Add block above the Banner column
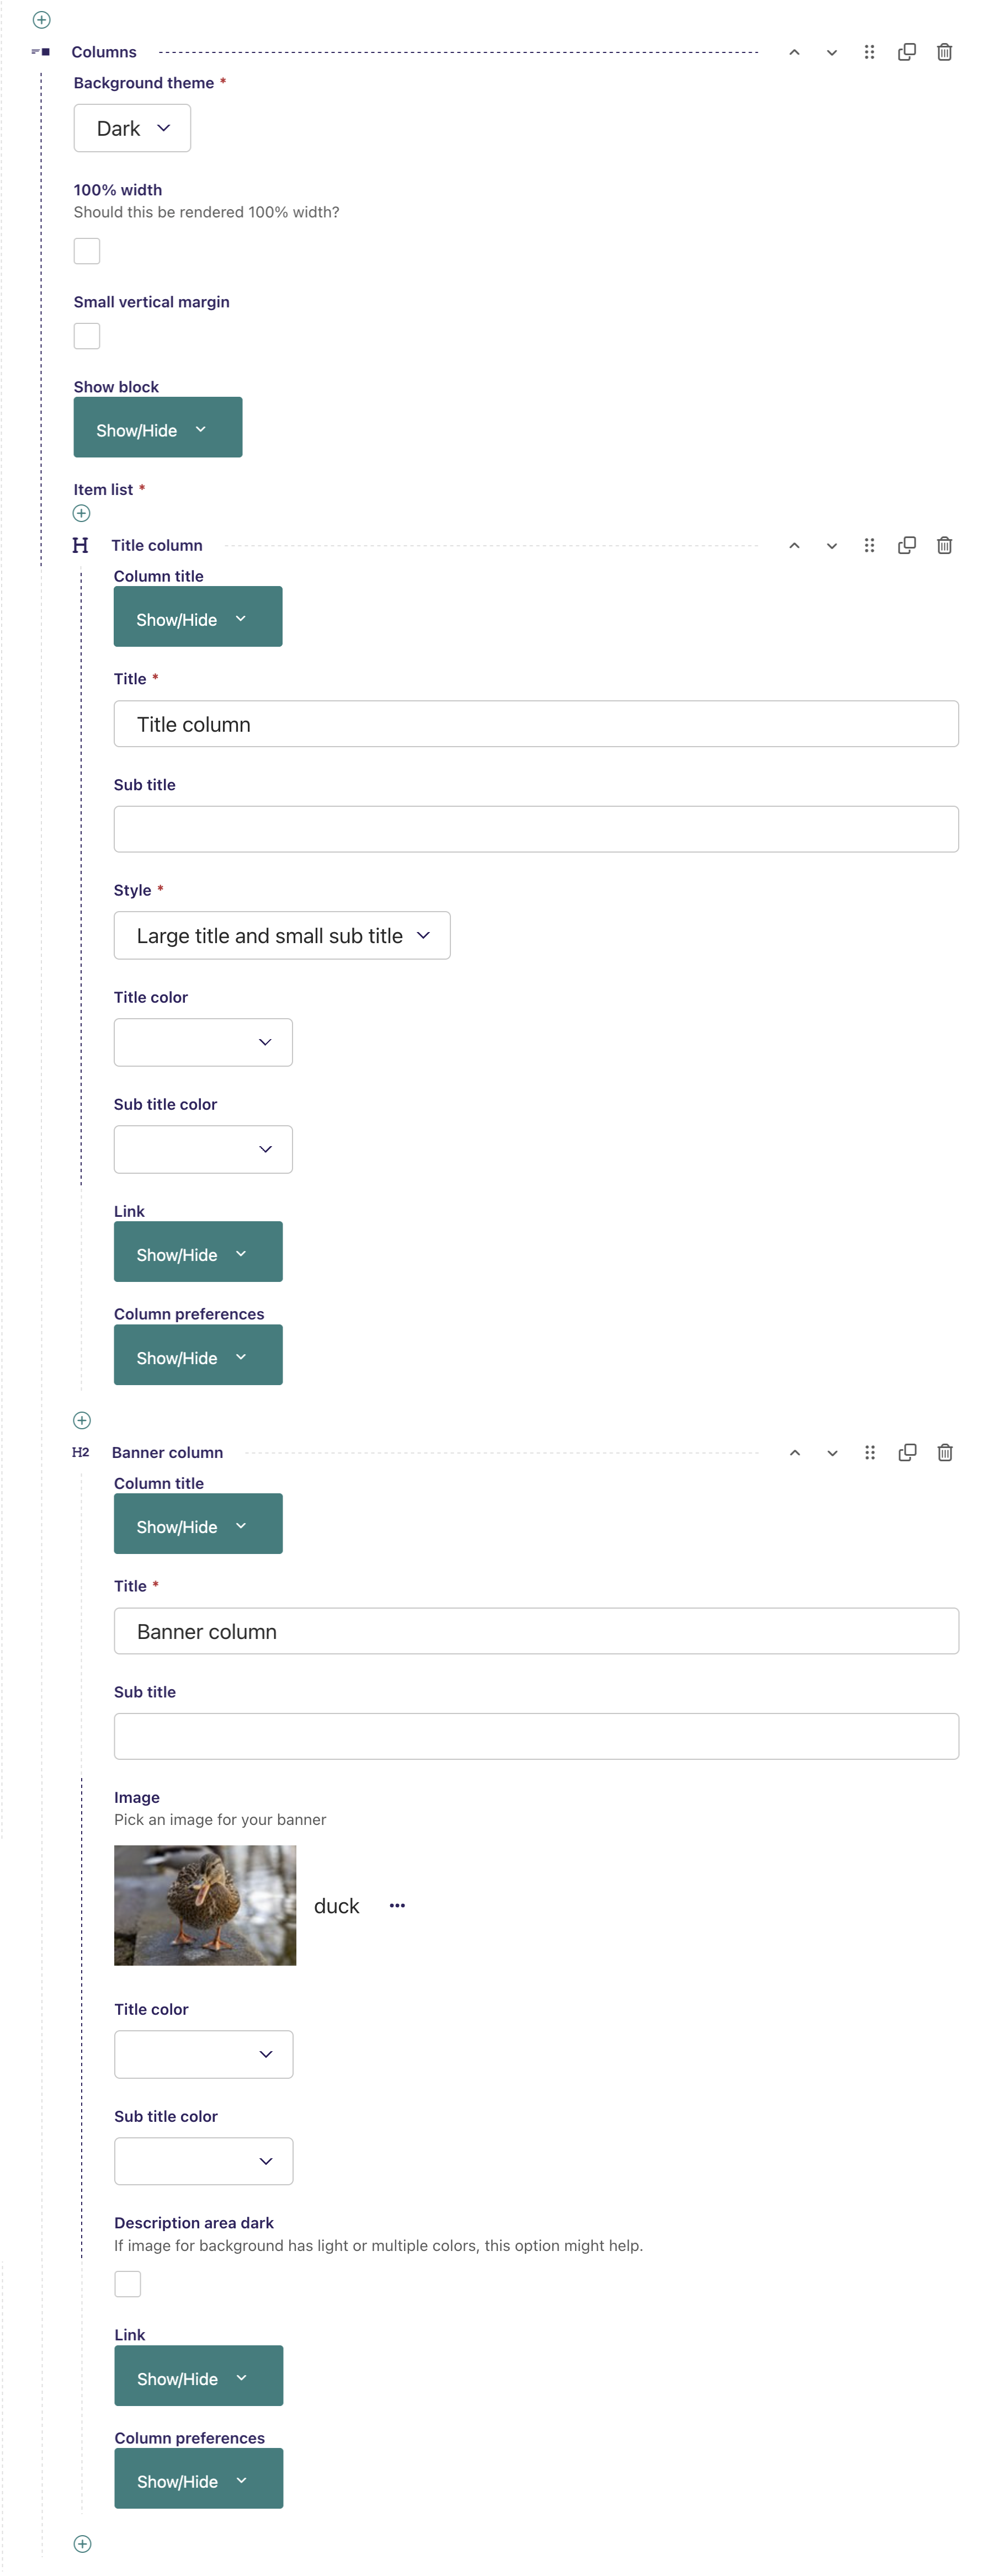Image resolution: width=983 pixels, height=2576 pixels. pyautogui.click(x=82, y=1420)
